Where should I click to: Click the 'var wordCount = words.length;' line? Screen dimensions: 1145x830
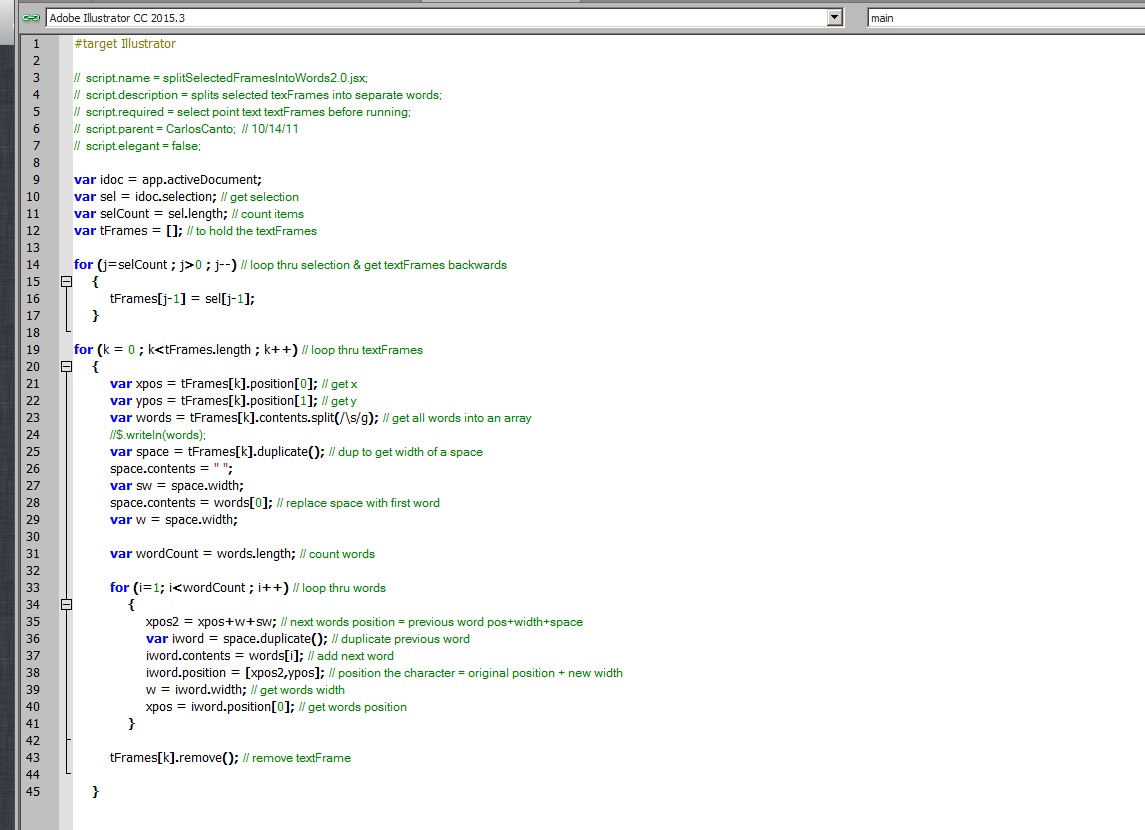pyautogui.click(x=203, y=553)
